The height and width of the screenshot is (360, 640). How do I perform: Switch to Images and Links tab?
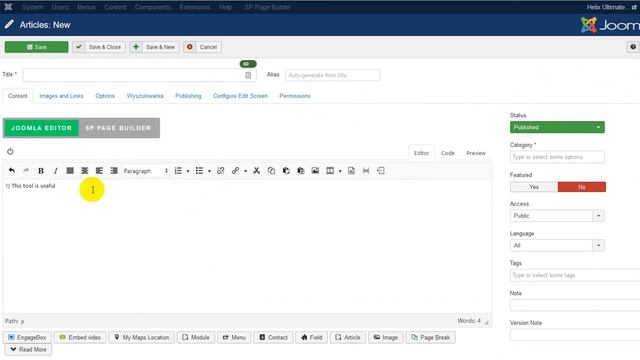click(x=61, y=96)
